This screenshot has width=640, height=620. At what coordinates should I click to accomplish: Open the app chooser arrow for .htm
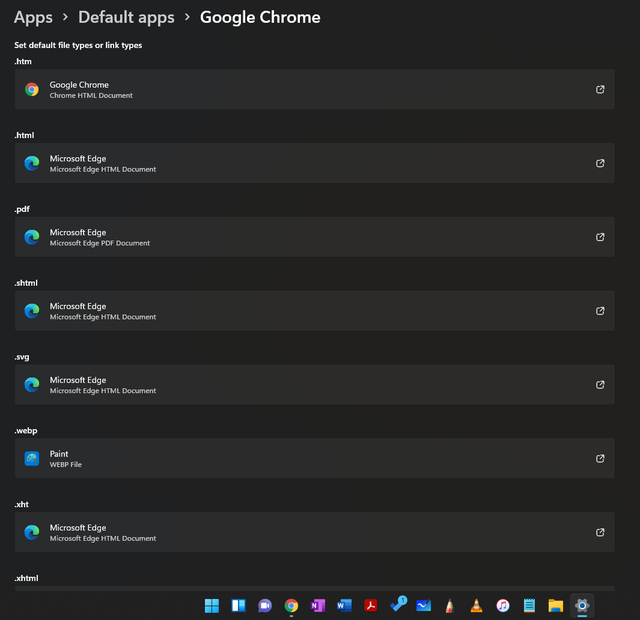click(600, 89)
